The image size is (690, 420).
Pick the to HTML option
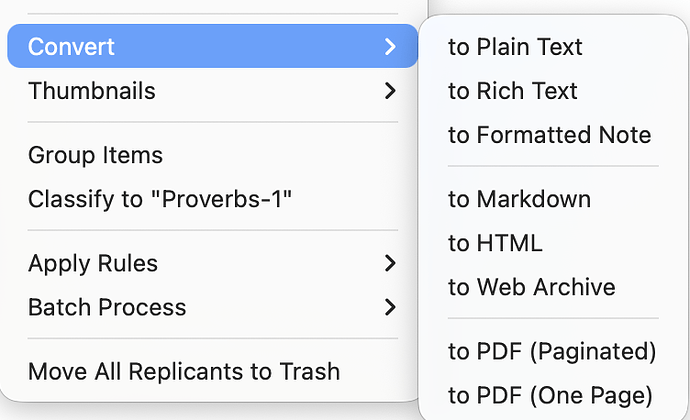point(495,243)
